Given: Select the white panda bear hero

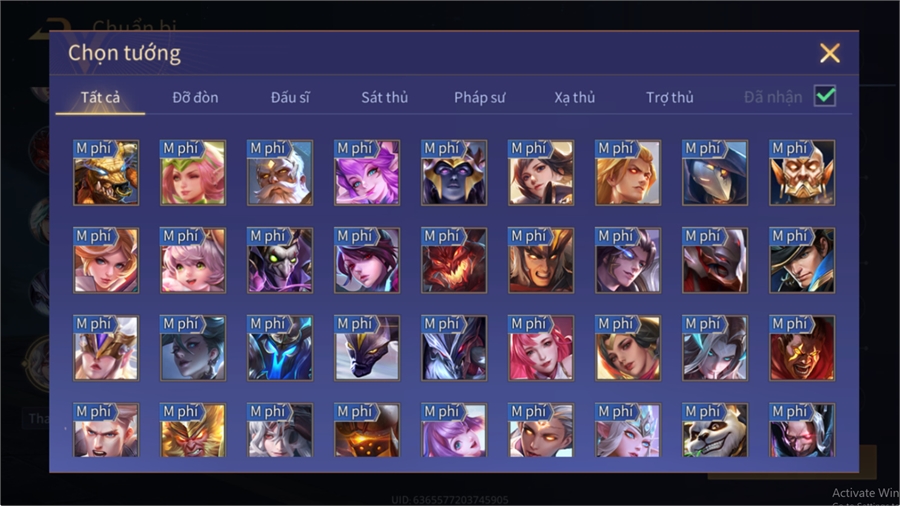Looking at the screenshot, I should click(715, 430).
